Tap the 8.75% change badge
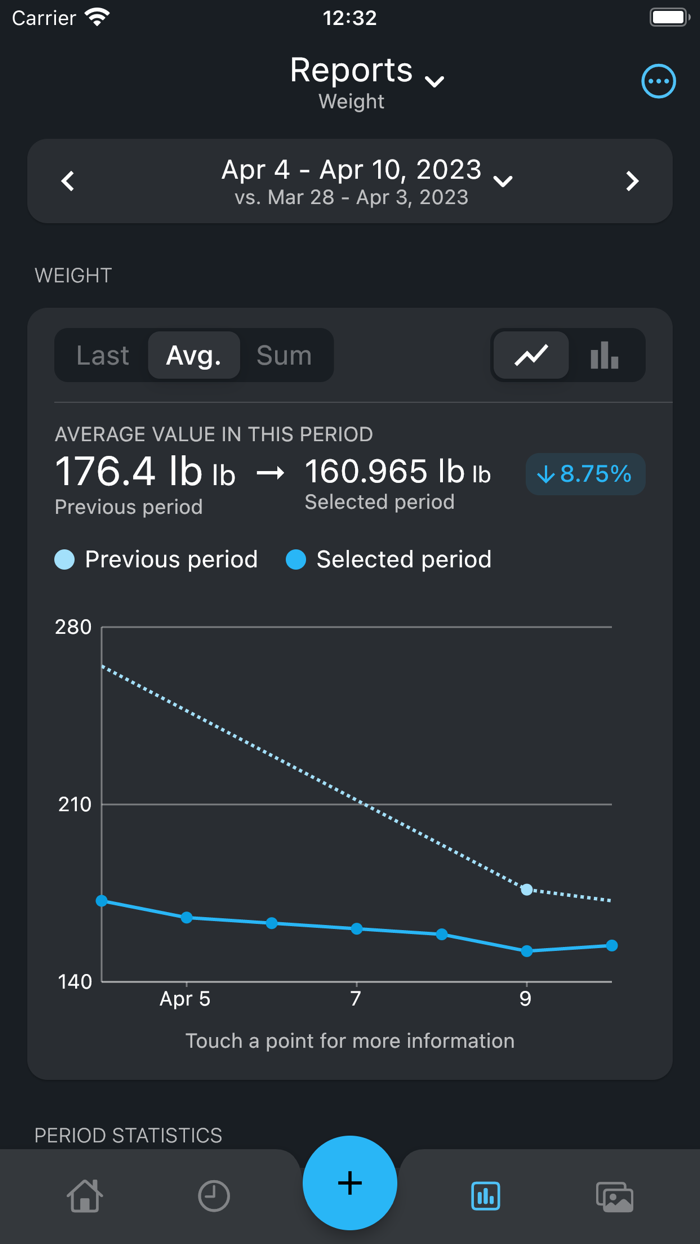This screenshot has height=1244, width=700. pyautogui.click(x=585, y=474)
